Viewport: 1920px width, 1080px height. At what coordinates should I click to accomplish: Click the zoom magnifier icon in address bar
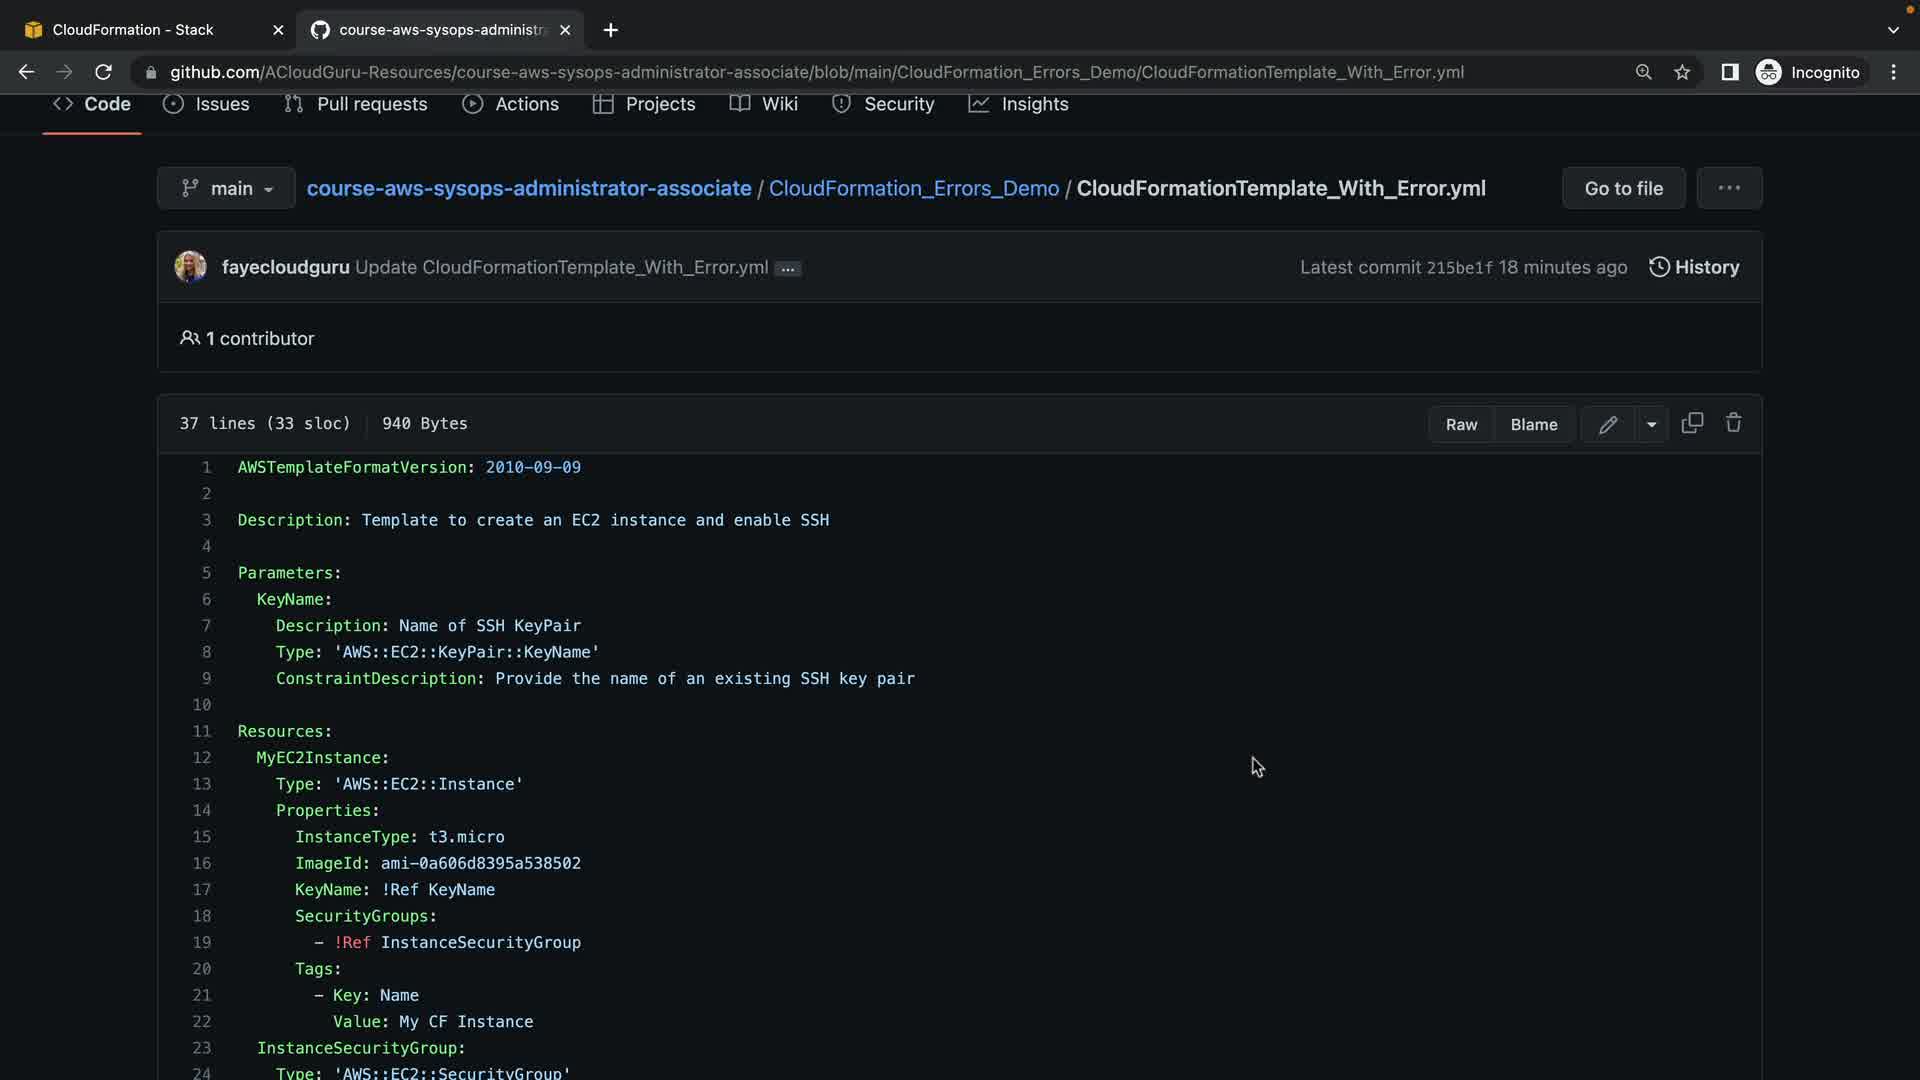click(x=1643, y=72)
